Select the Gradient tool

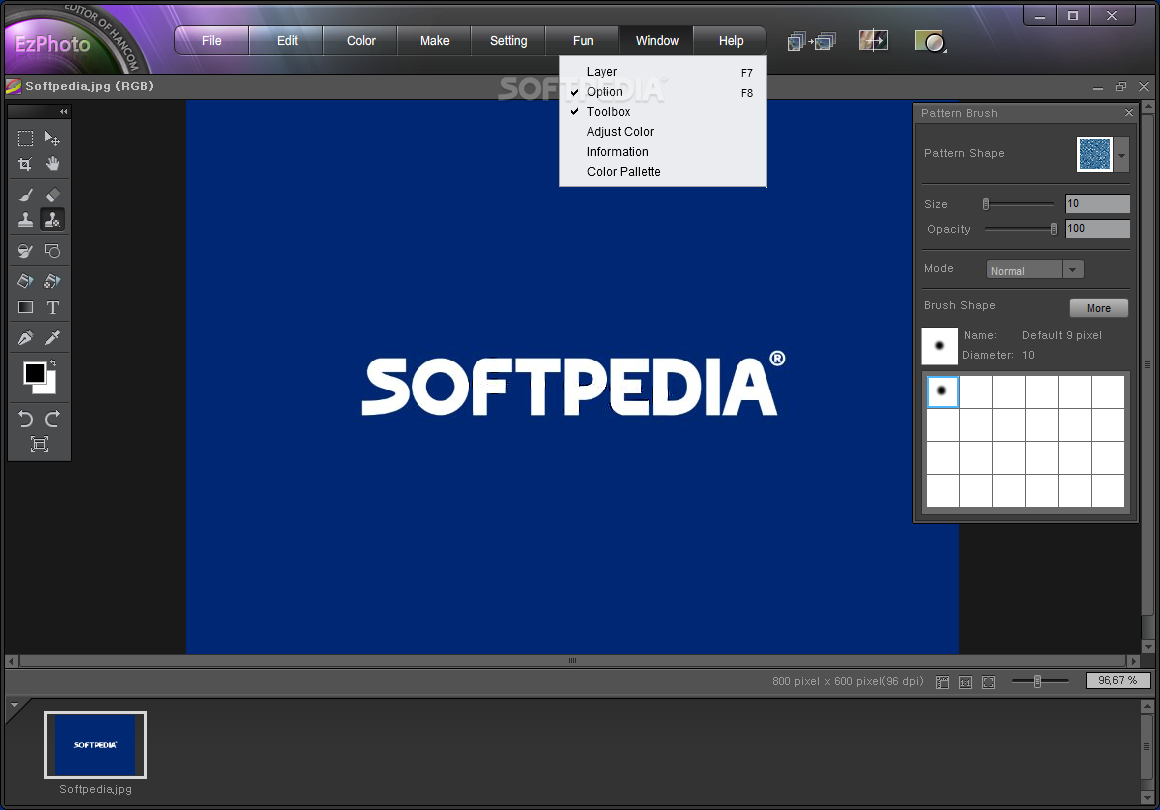click(25, 307)
